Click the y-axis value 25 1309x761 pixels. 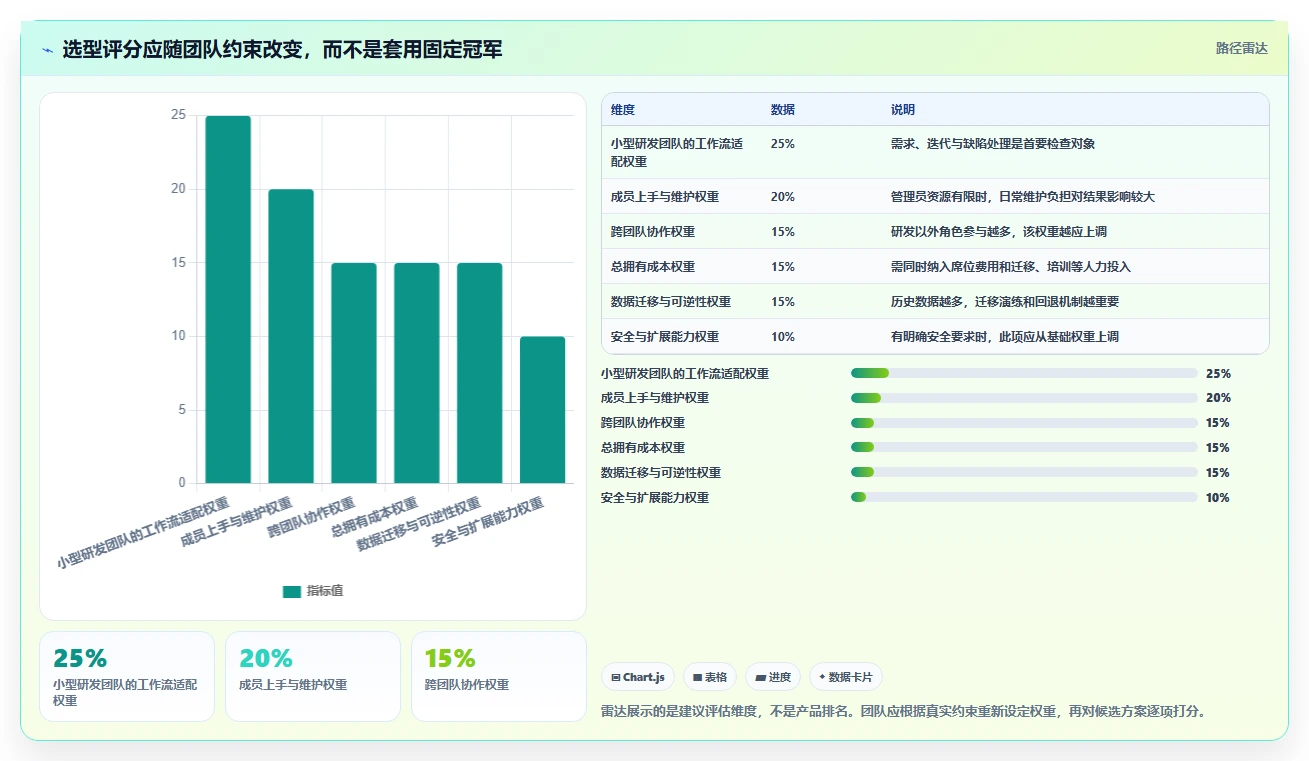(178, 115)
